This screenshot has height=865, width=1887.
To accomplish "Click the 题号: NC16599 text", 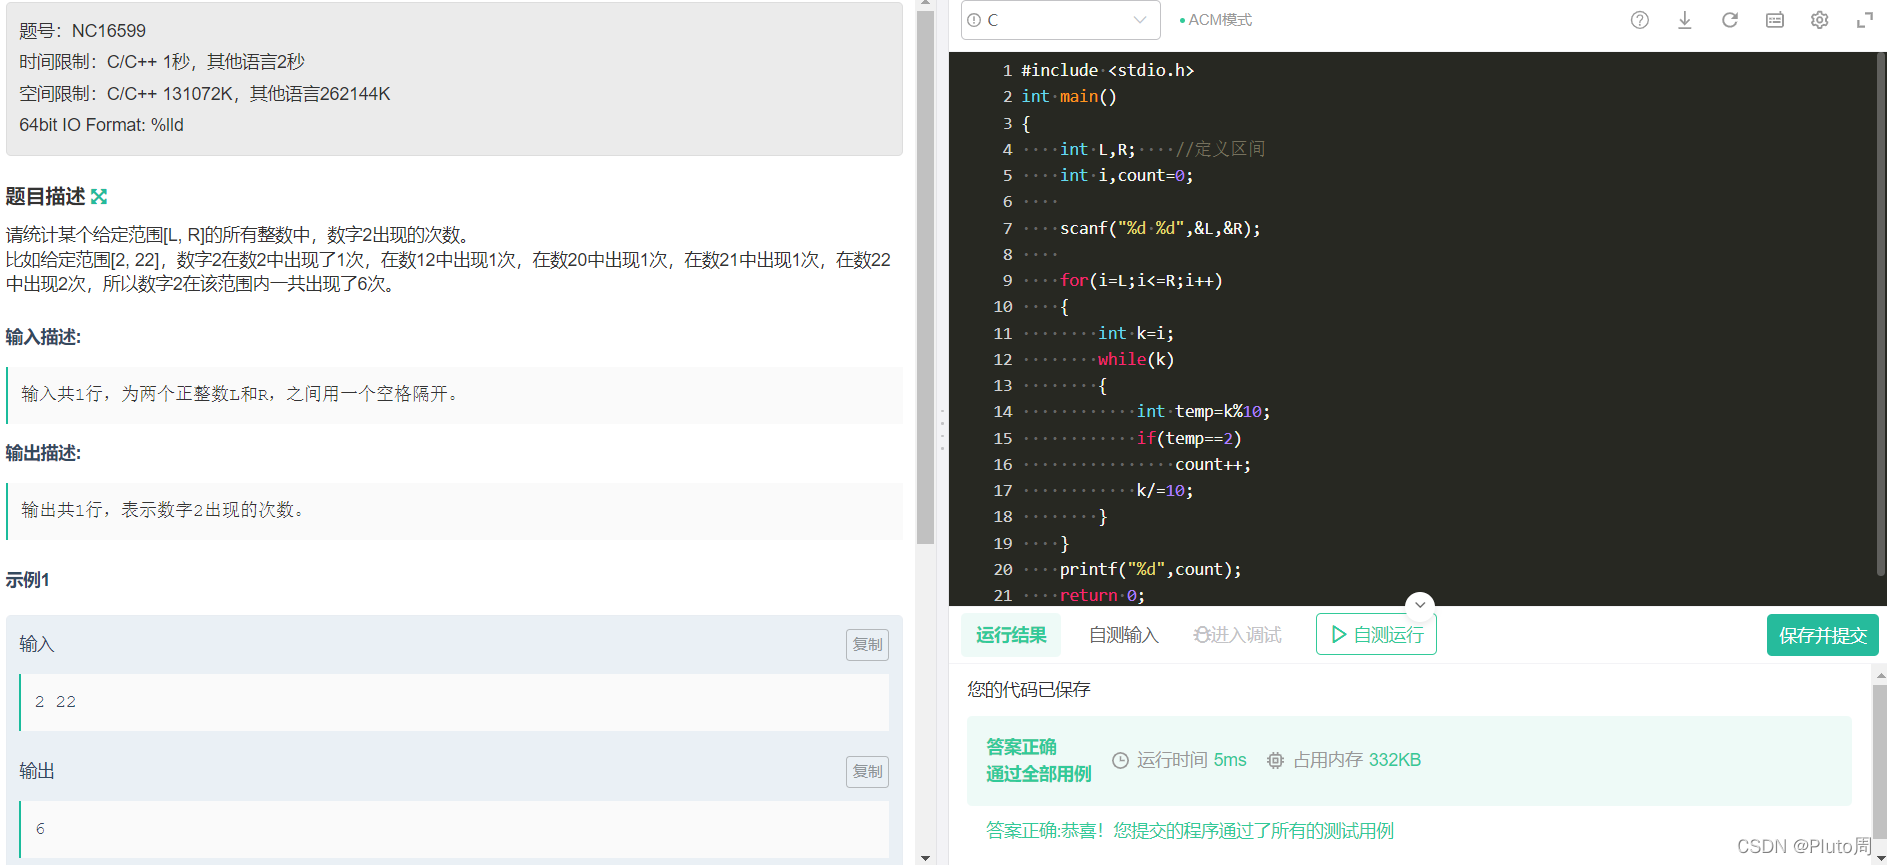I will [x=82, y=31].
